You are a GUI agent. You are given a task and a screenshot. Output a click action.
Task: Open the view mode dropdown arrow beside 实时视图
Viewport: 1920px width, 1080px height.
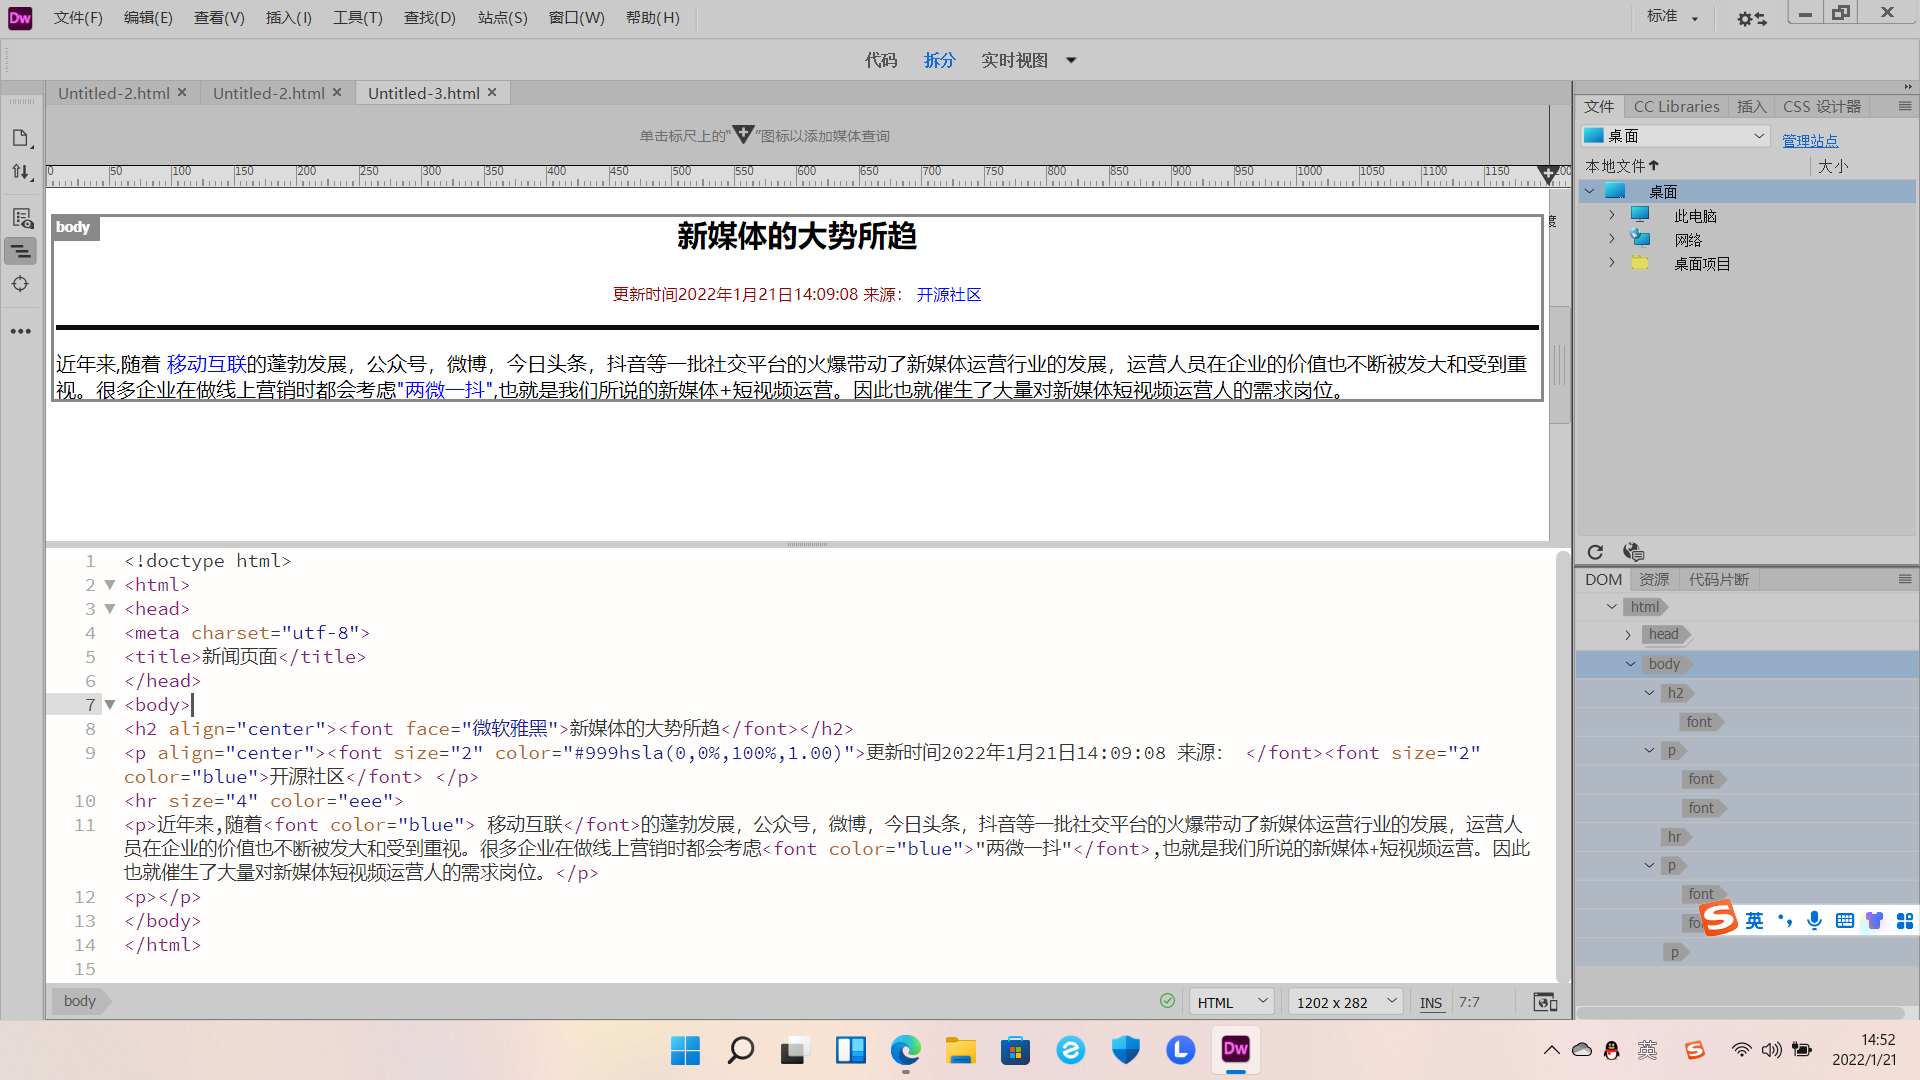coord(1071,60)
